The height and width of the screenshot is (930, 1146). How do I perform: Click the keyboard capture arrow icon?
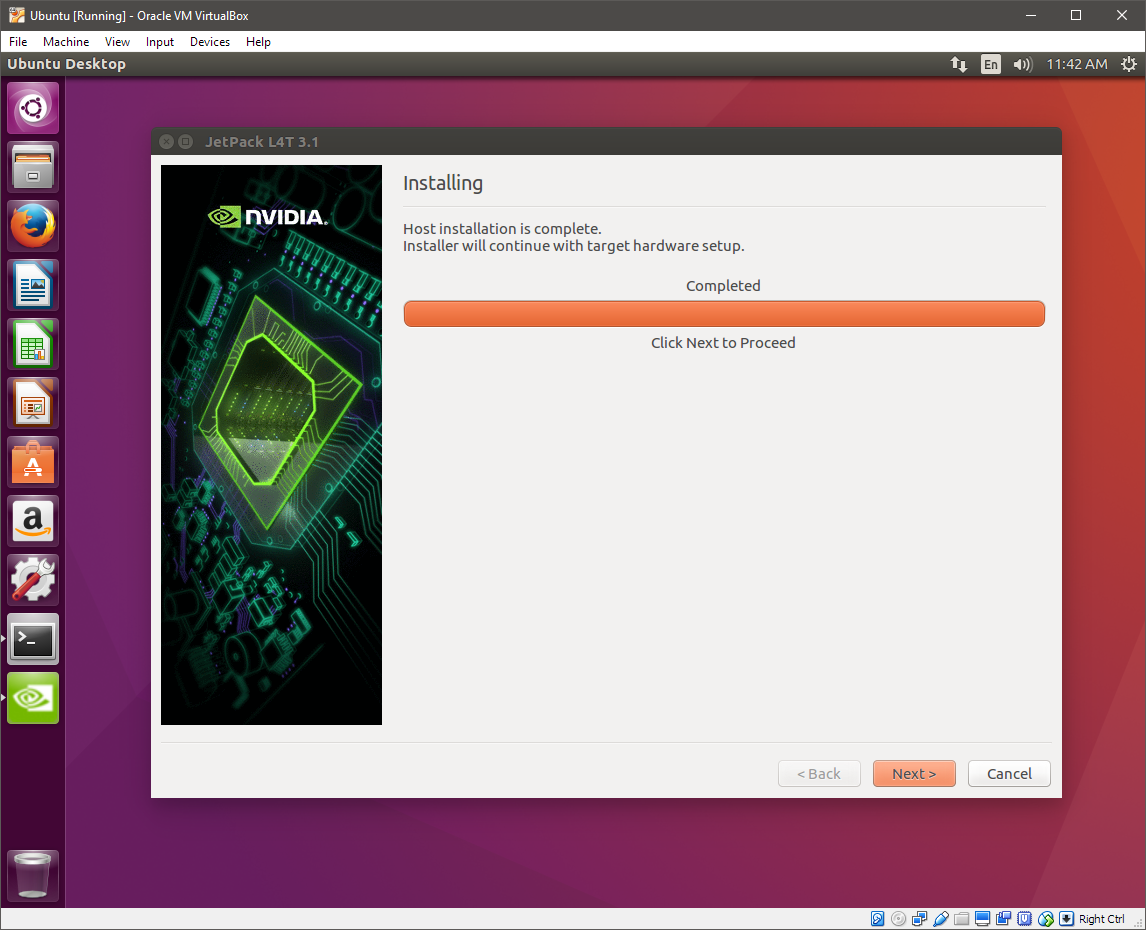coord(1066,919)
